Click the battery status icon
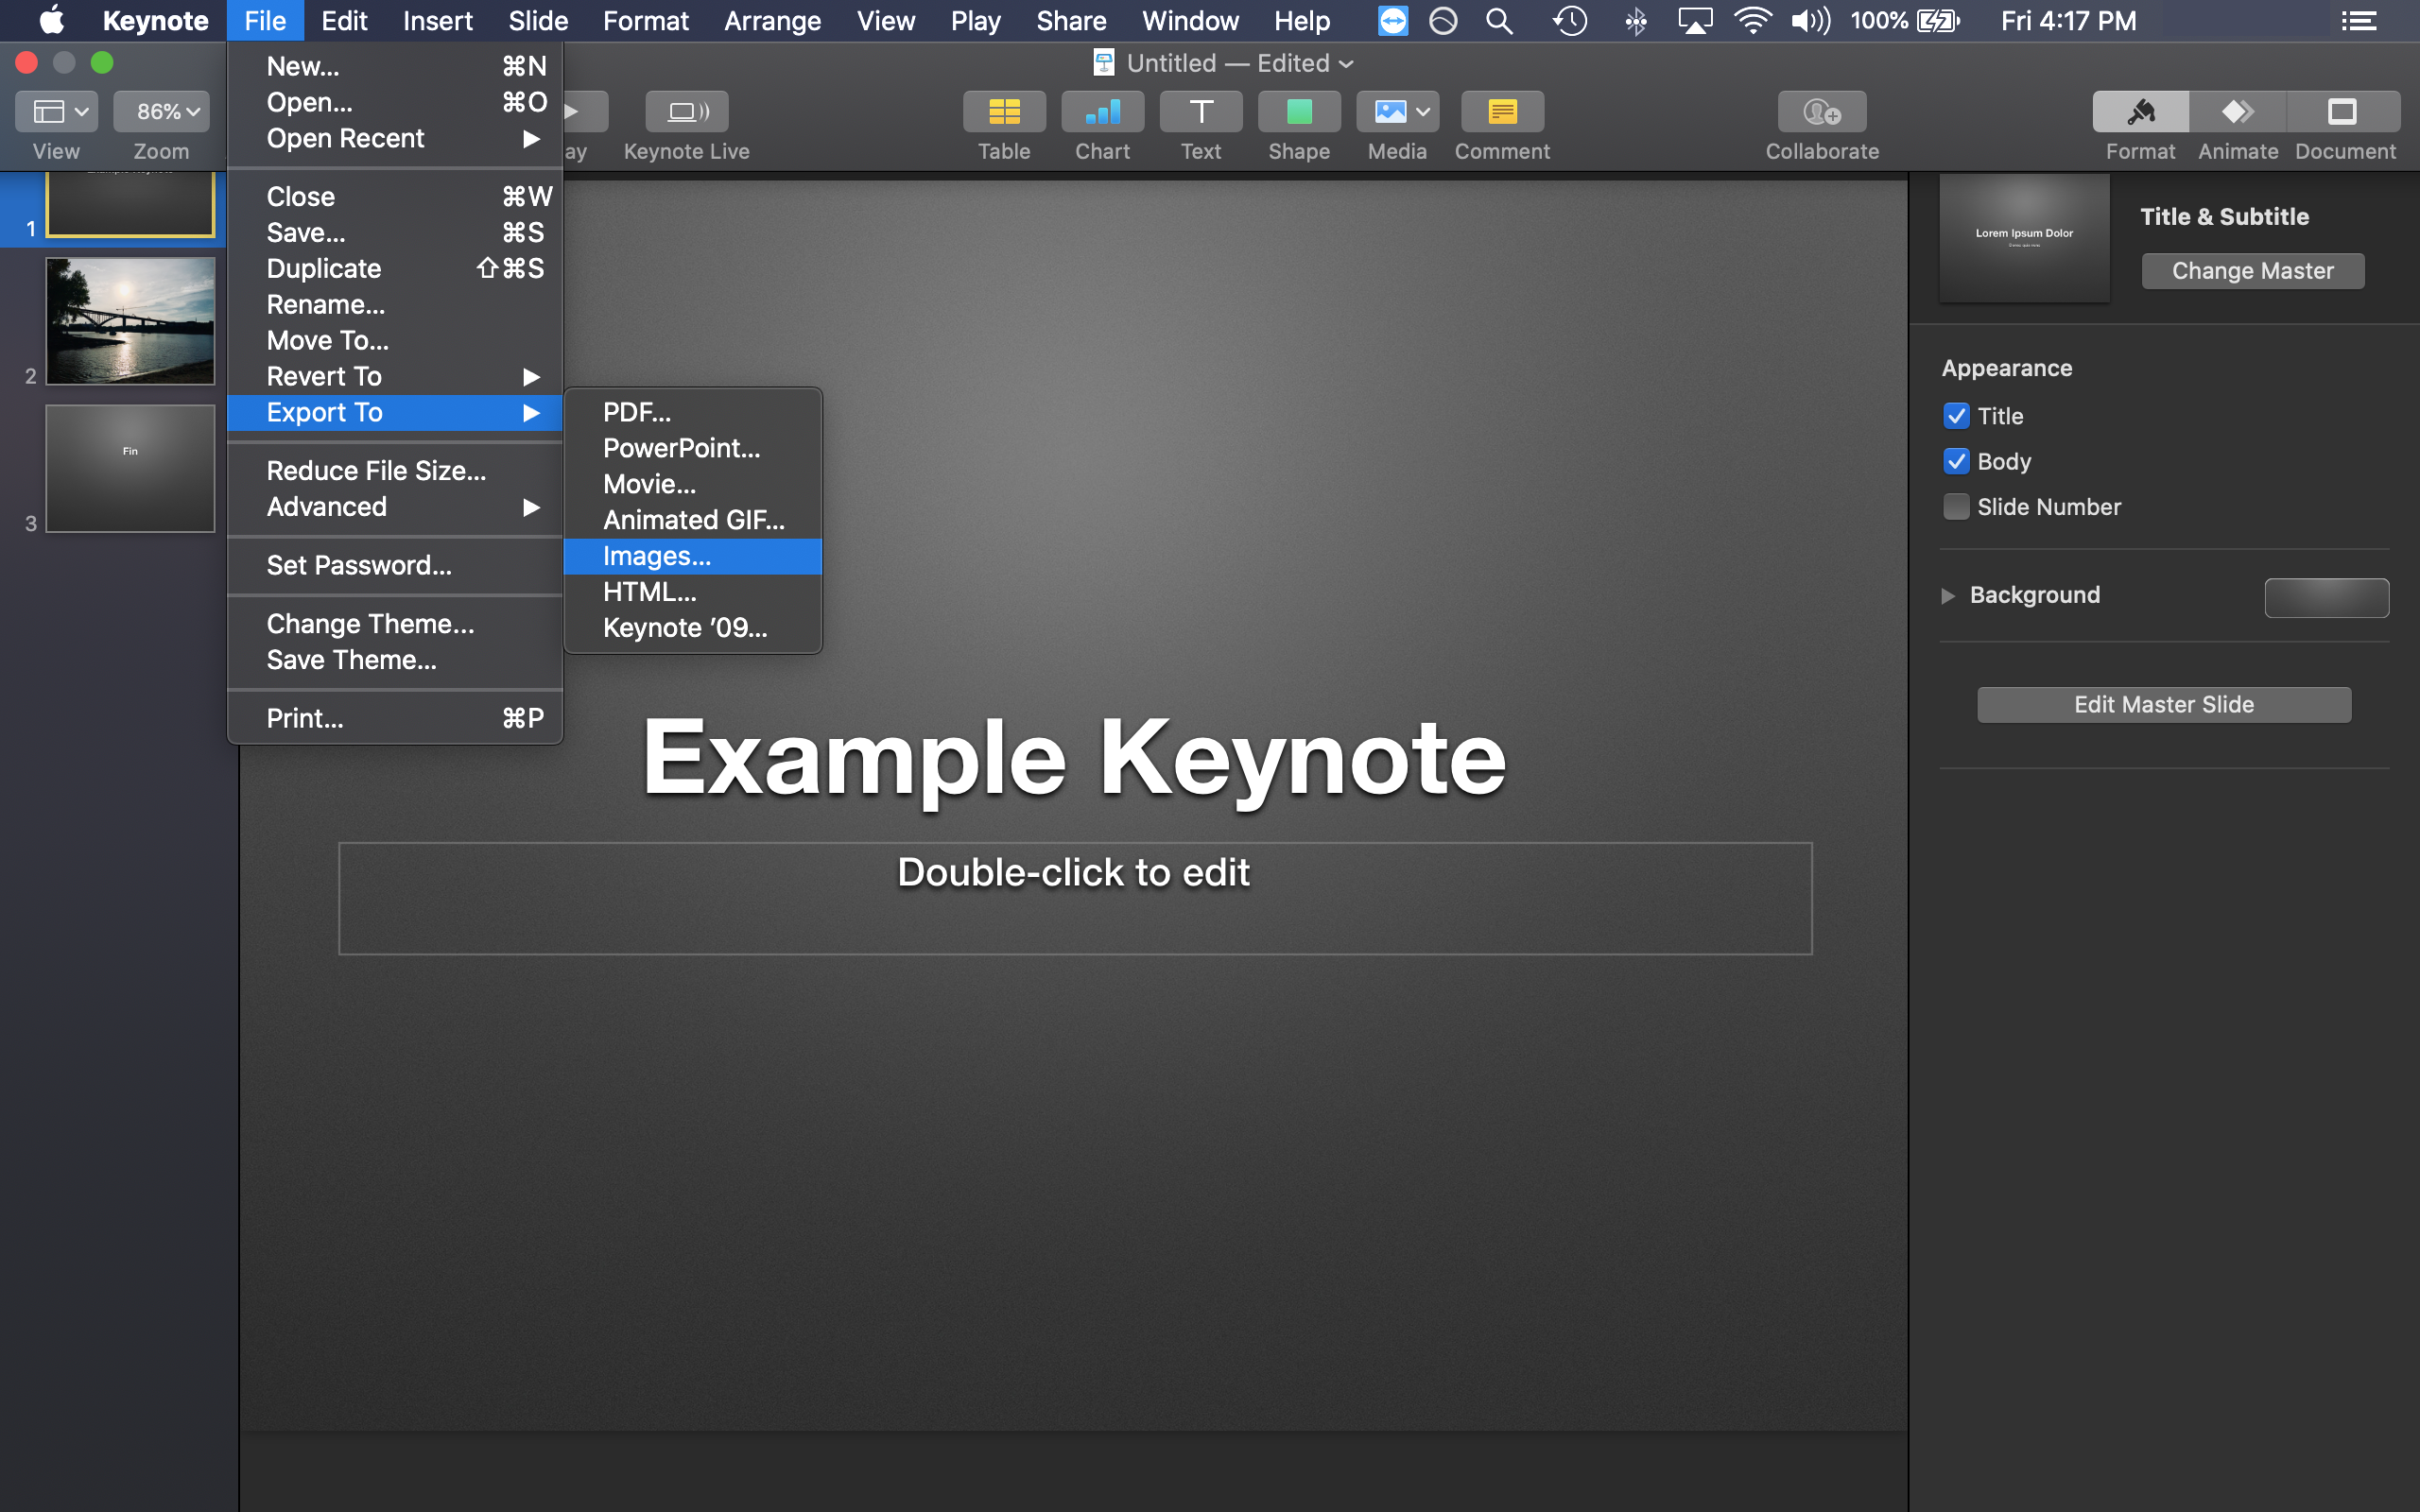The width and height of the screenshot is (2420, 1512). tap(1938, 20)
